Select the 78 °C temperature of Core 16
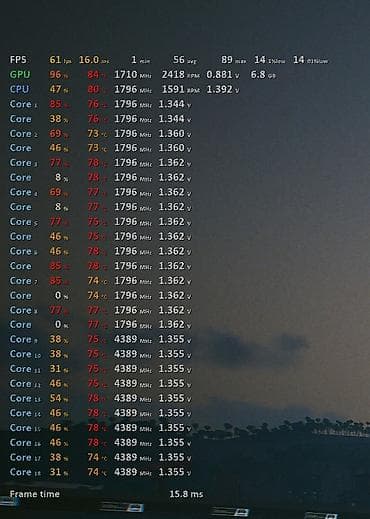This screenshot has height=519, width=370. coord(97,442)
